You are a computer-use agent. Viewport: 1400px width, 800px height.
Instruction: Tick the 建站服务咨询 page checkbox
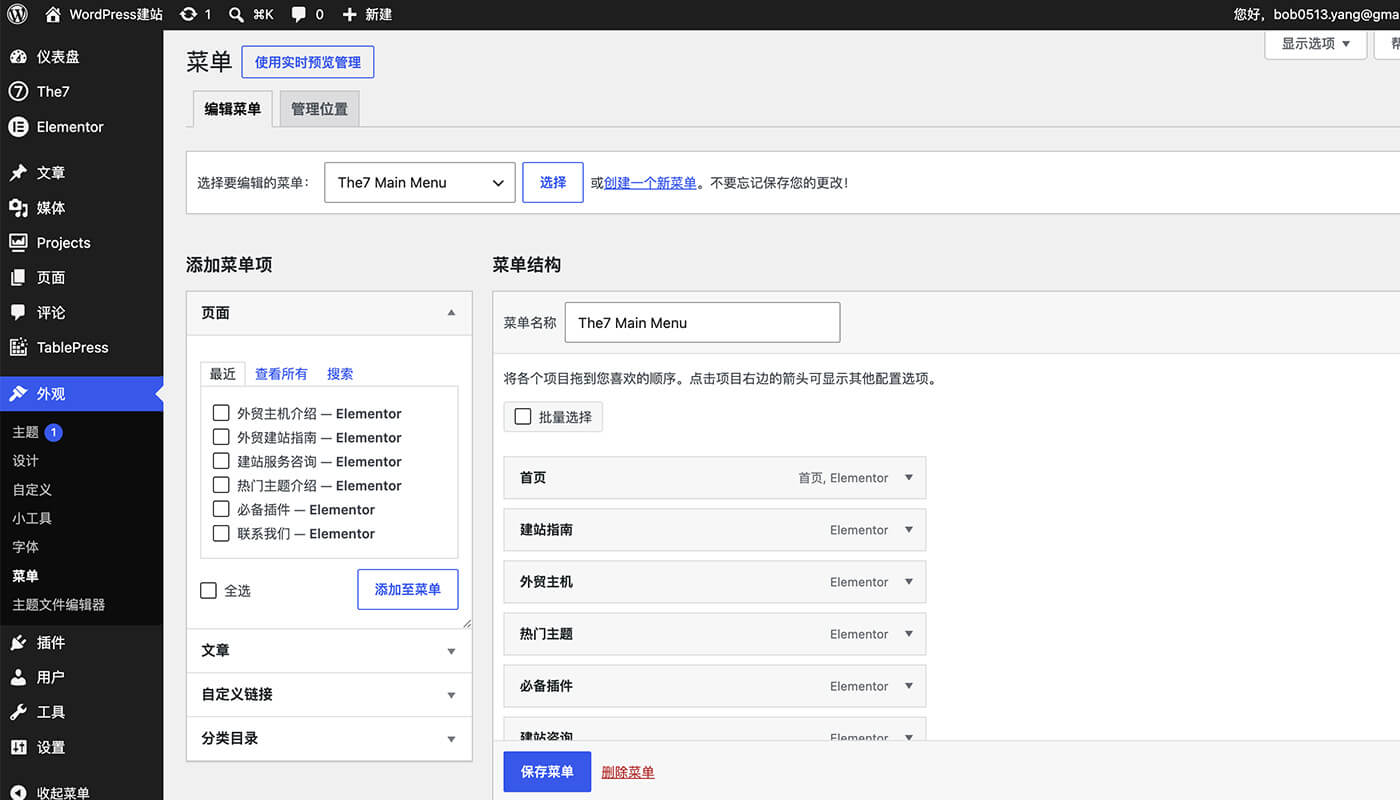point(221,461)
